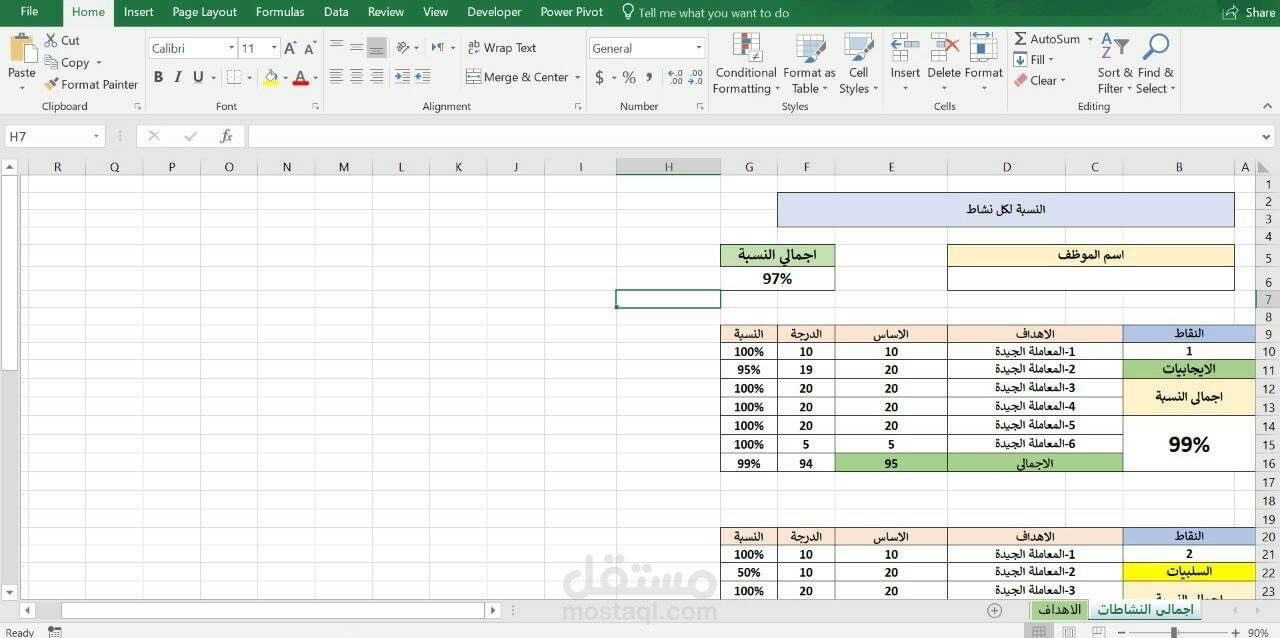Select the اجمالى النشاطات sheet tab
This screenshot has height=638, width=1280.
(x=1145, y=609)
